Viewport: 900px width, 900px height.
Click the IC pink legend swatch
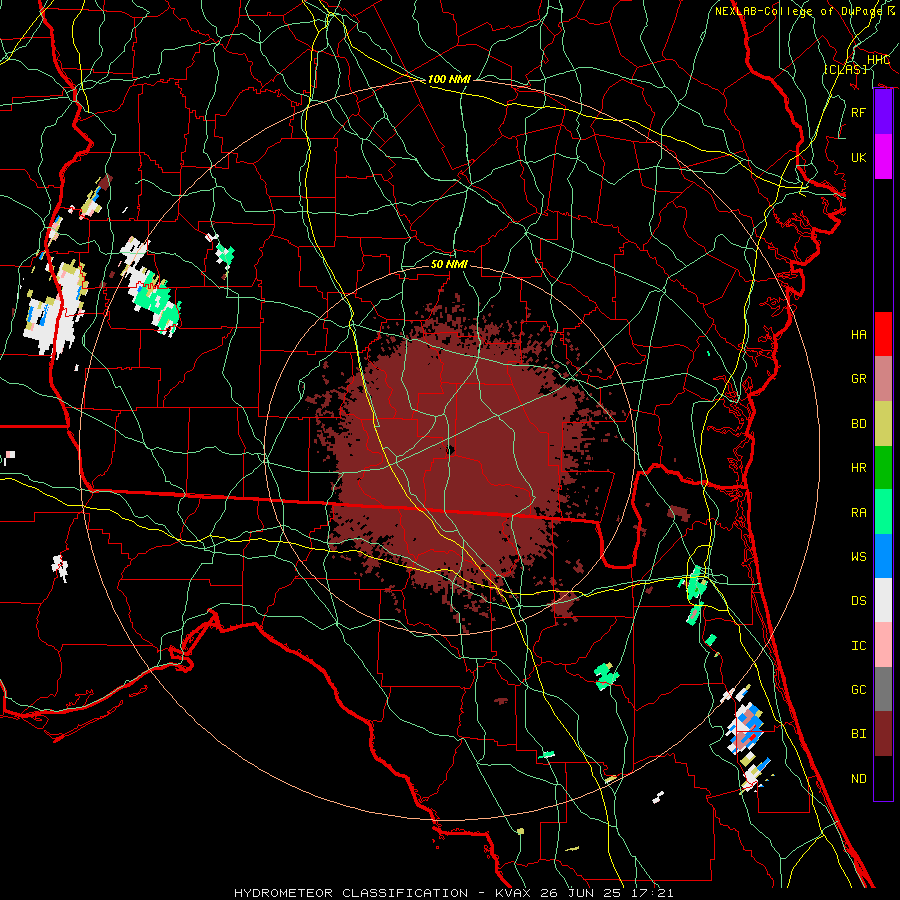[x=883, y=645]
